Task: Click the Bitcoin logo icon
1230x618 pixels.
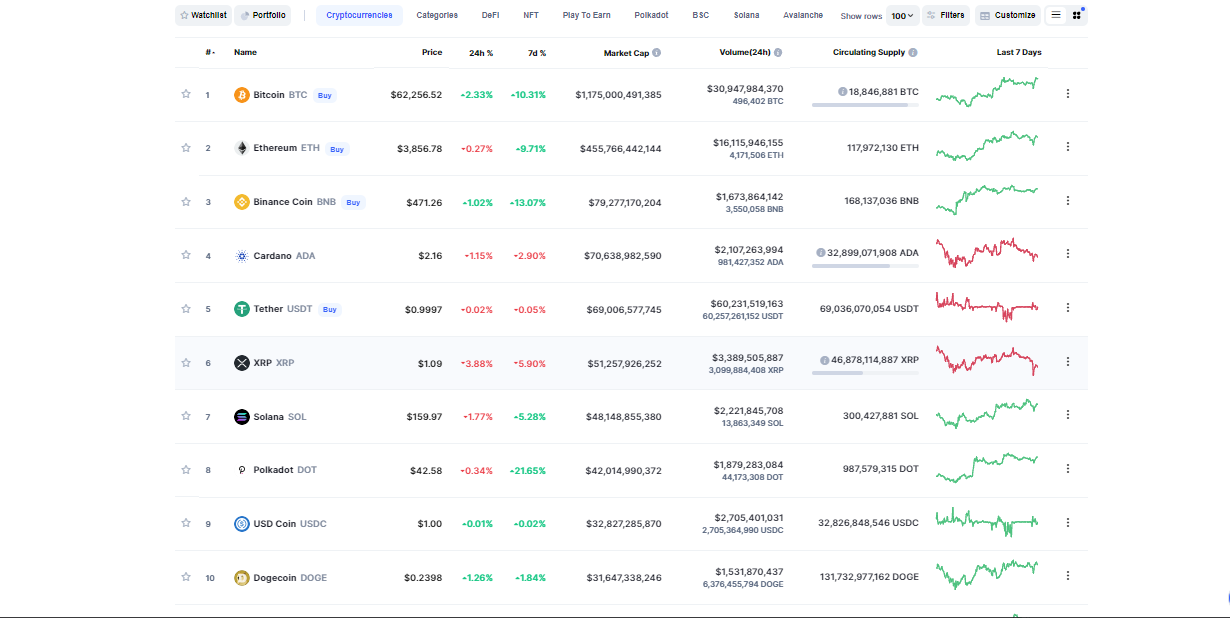Action: [242, 95]
